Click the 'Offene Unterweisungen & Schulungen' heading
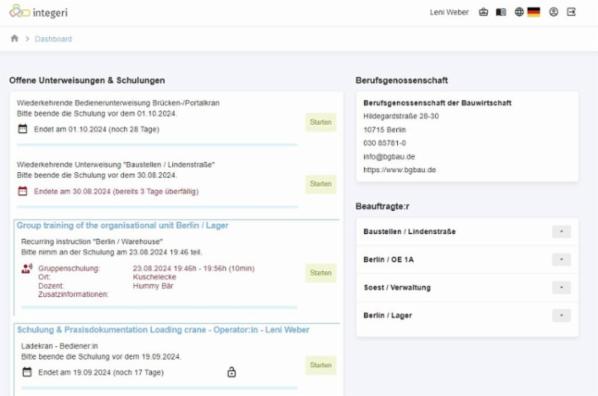Screen dimensions: 598x396 [x=87, y=80]
